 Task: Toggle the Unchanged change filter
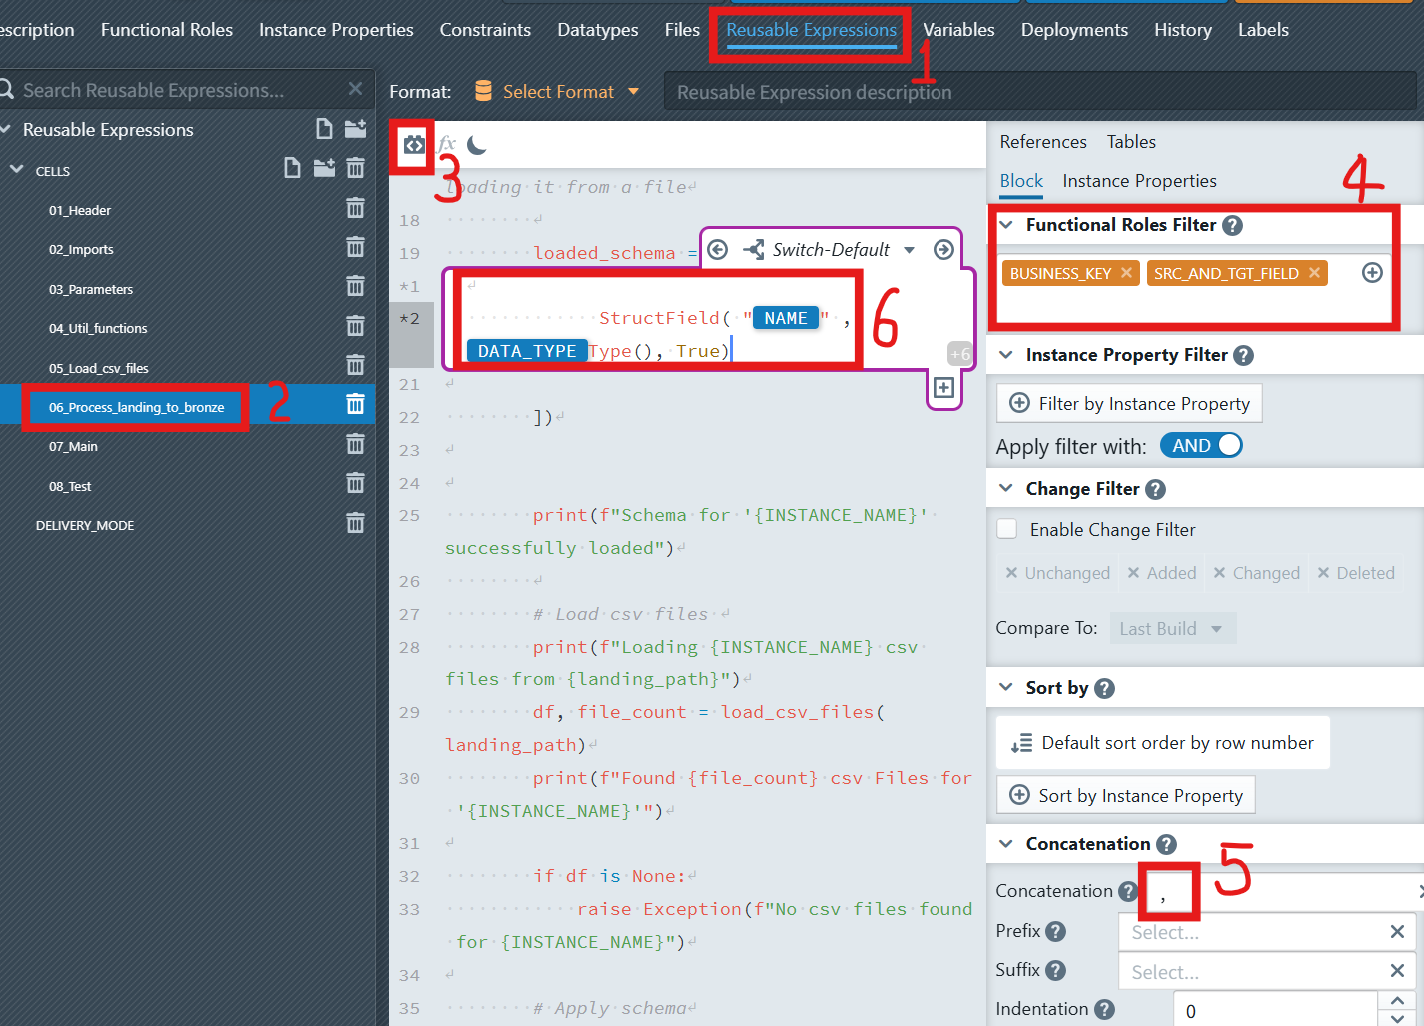(1057, 573)
